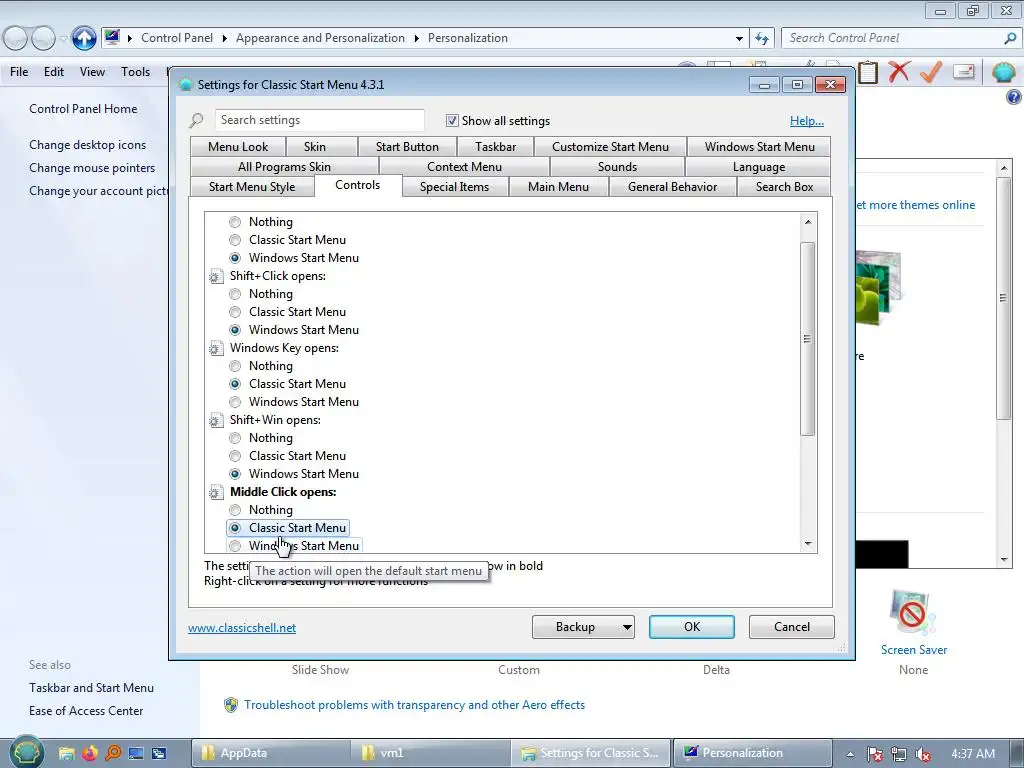Click the clipboard Paste toolbar icon
Image resolution: width=1024 pixels, height=768 pixels.
pos(868,72)
